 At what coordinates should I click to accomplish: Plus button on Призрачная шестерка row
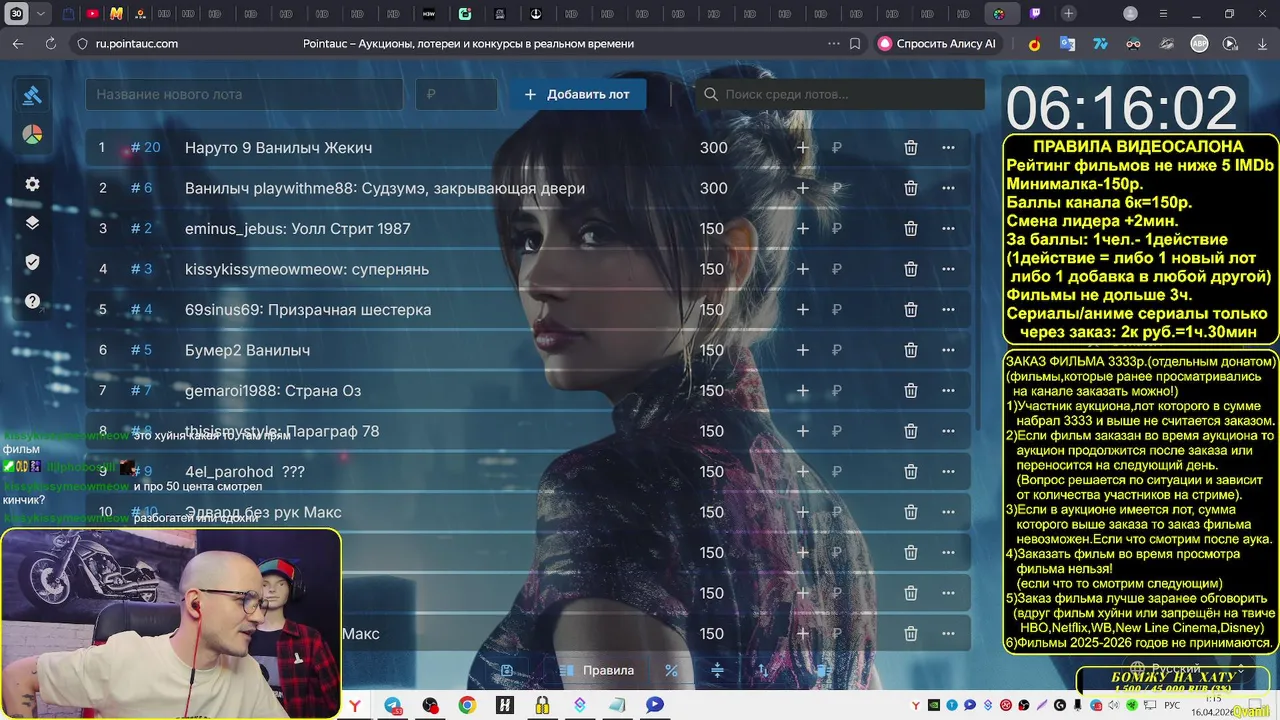802,310
